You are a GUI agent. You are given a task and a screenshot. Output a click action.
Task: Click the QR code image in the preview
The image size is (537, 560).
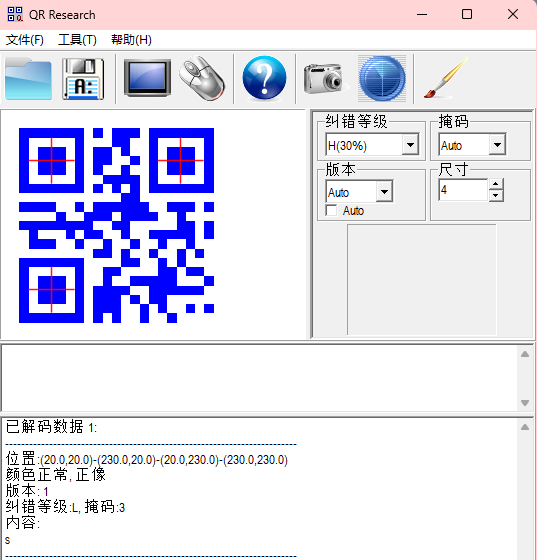point(116,225)
